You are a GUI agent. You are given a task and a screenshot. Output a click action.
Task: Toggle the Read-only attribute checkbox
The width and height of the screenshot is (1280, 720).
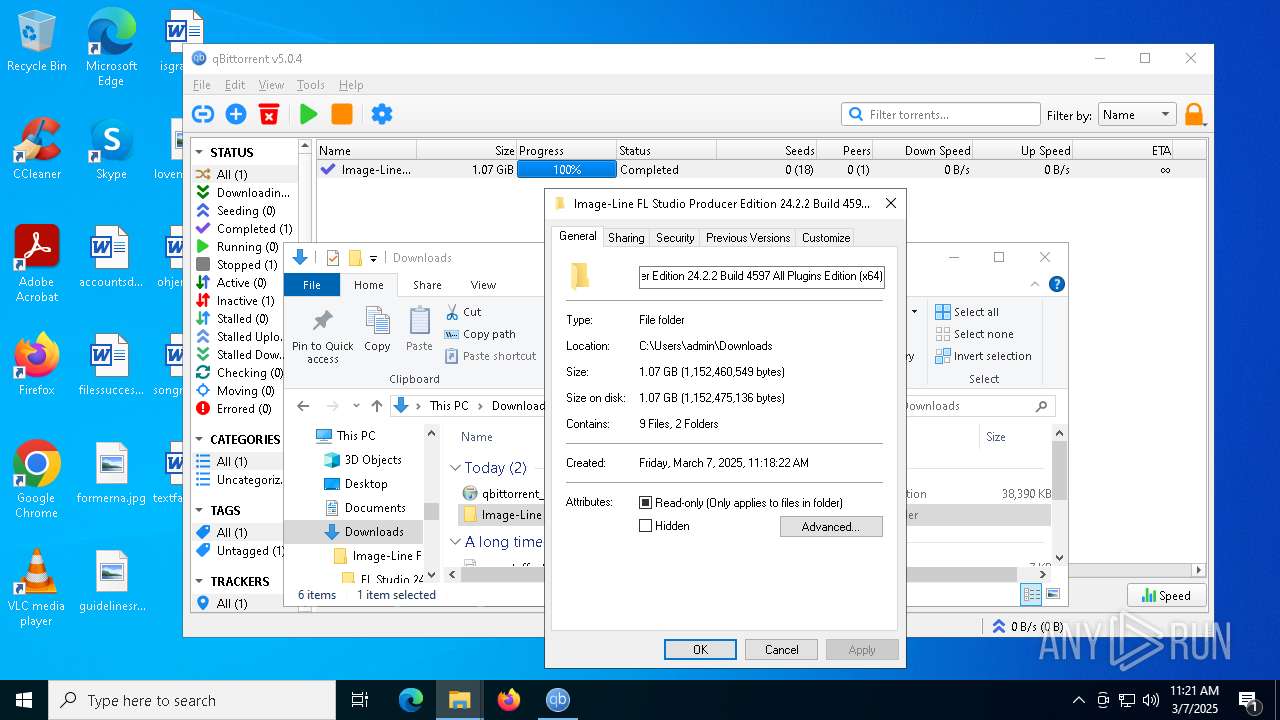click(x=646, y=503)
